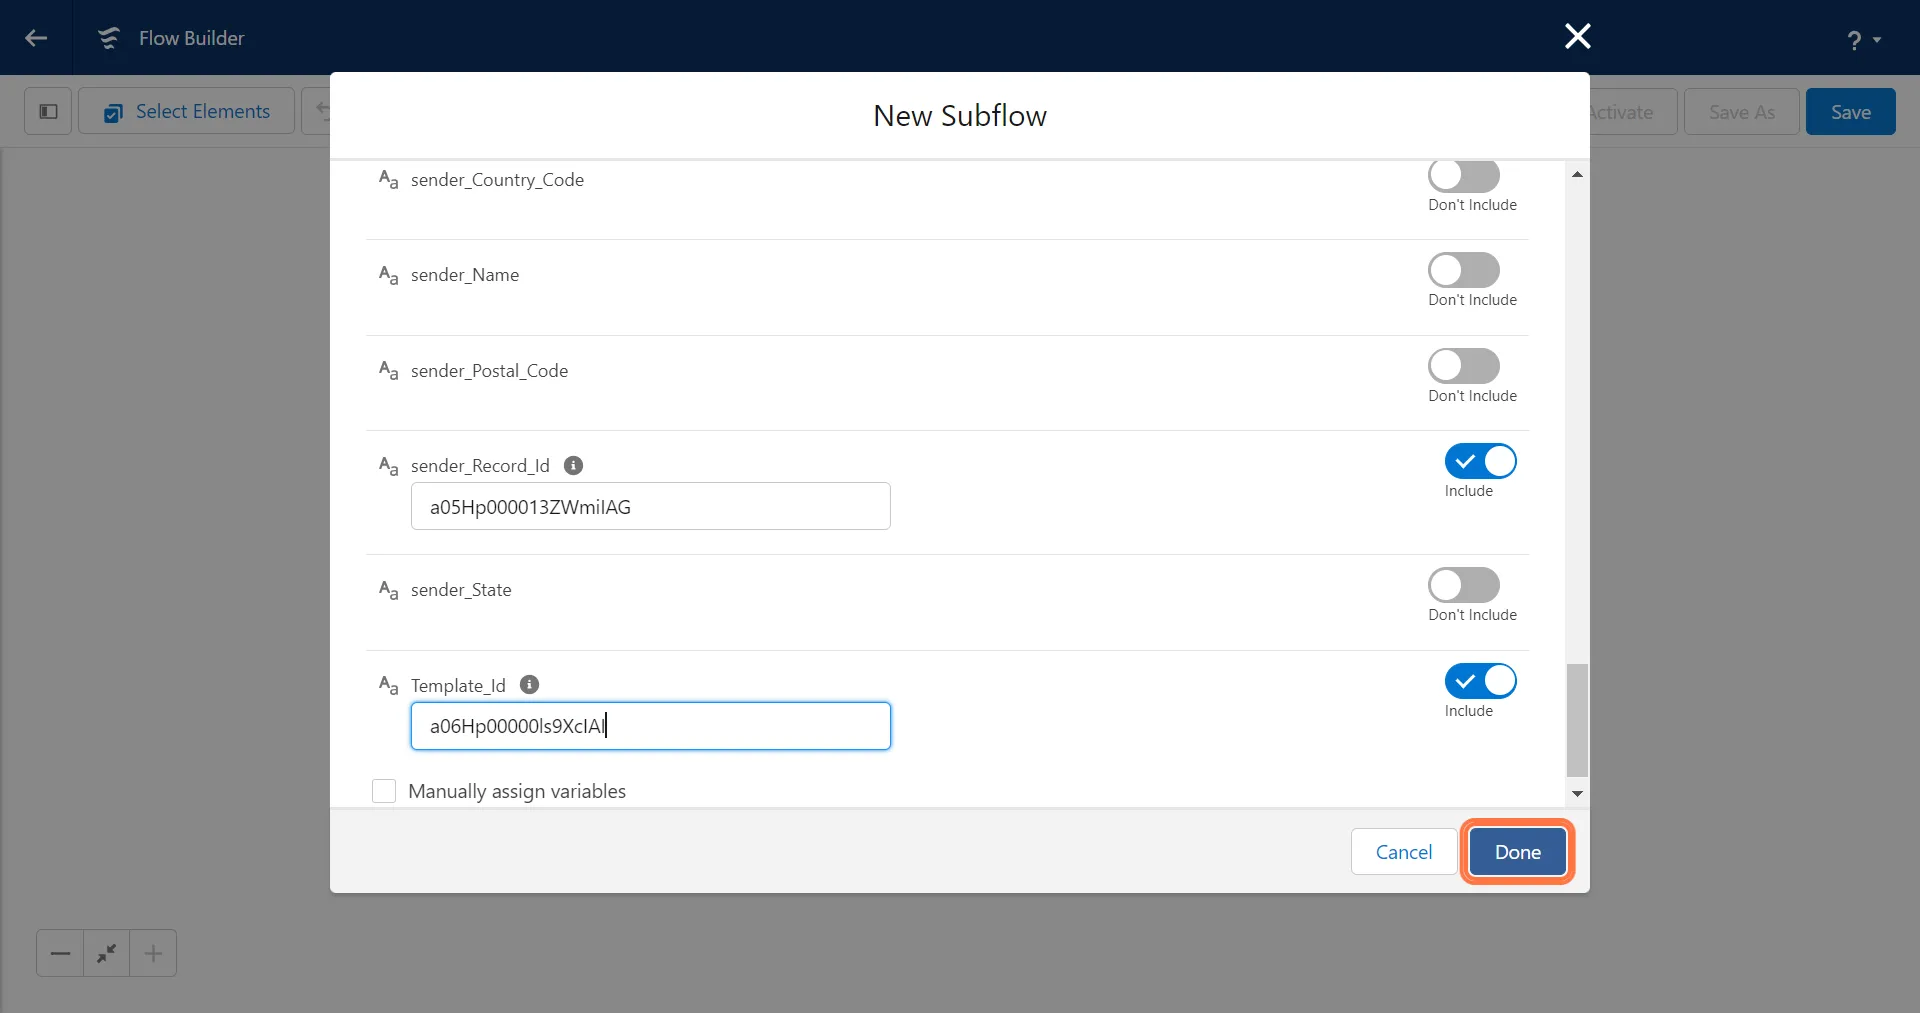Toggle the left panel sidebar icon

coord(48,111)
